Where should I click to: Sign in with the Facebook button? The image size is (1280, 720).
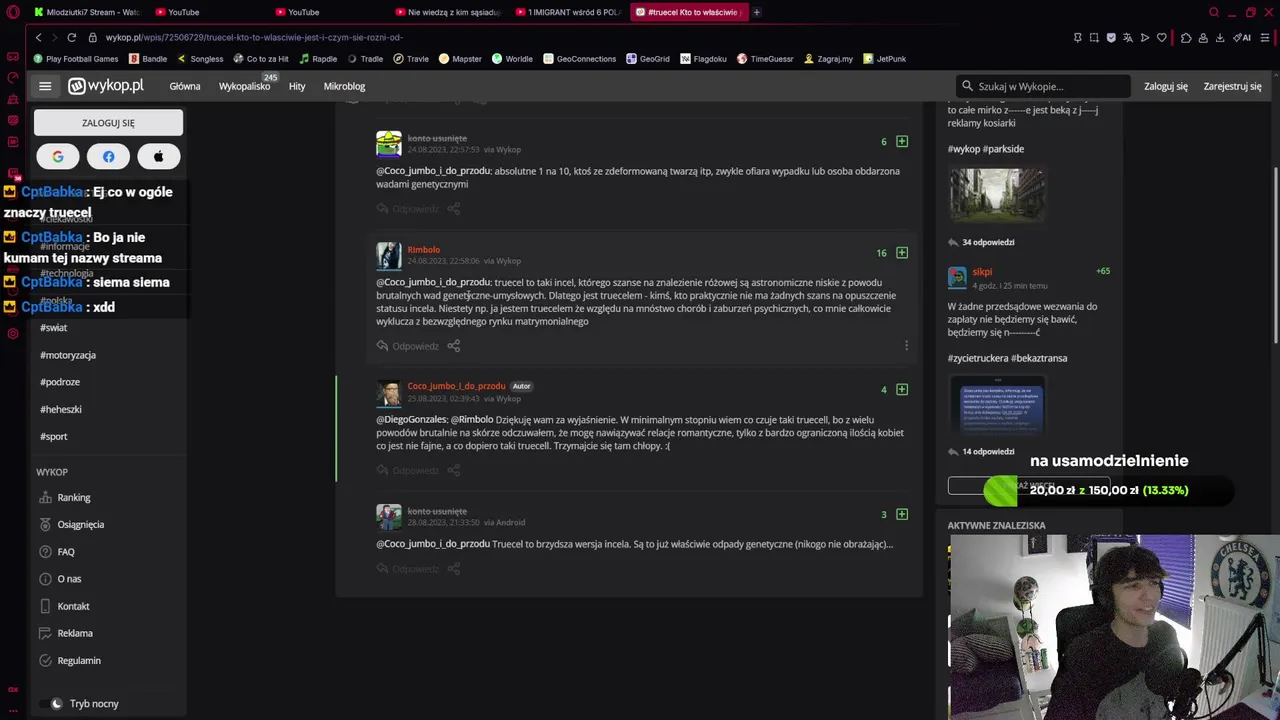pos(108,157)
